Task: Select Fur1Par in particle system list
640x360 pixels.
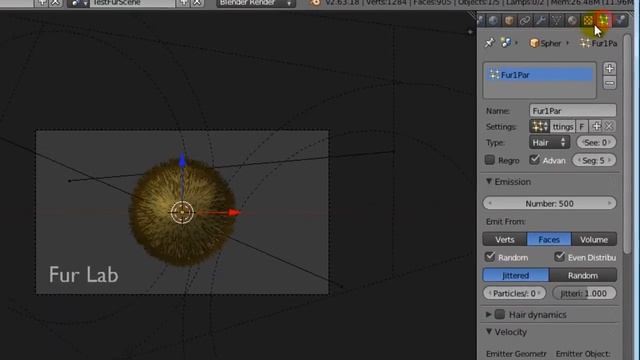Action: [x=540, y=75]
